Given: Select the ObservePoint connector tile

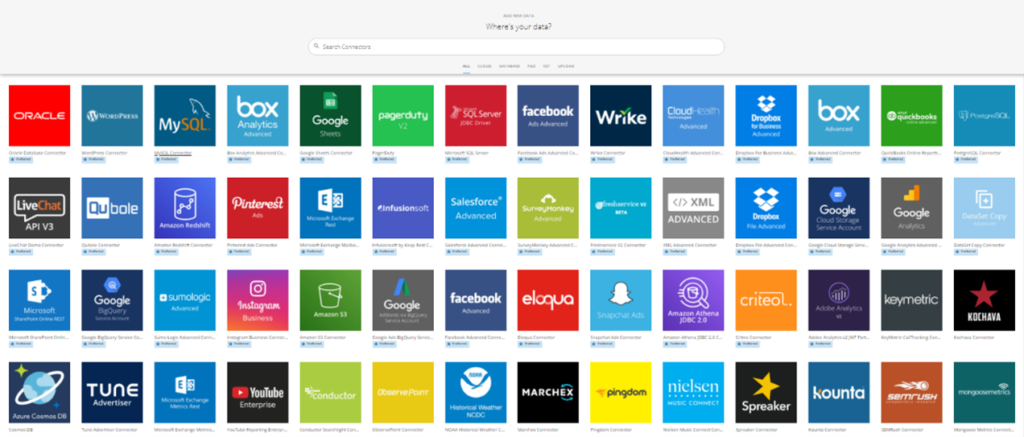Looking at the screenshot, I should (x=403, y=393).
